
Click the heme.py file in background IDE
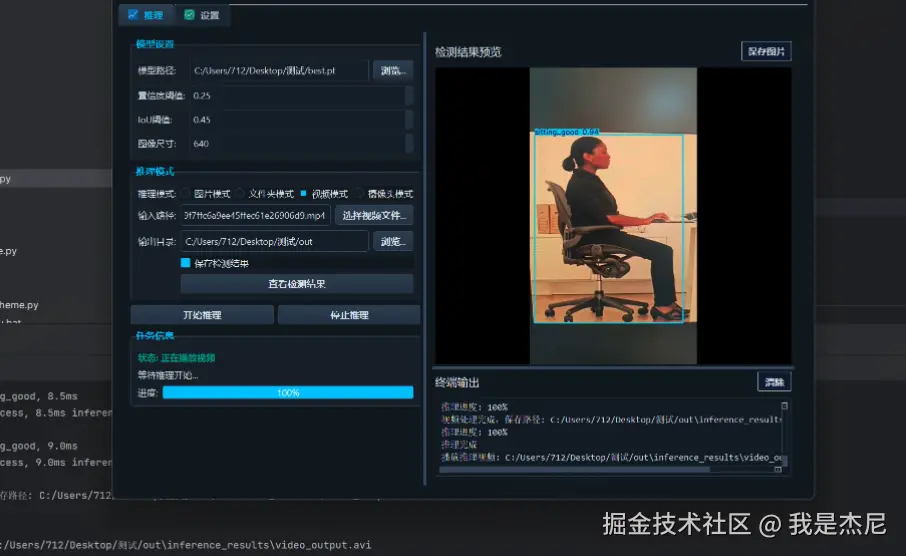pyautogui.click(x=19, y=305)
